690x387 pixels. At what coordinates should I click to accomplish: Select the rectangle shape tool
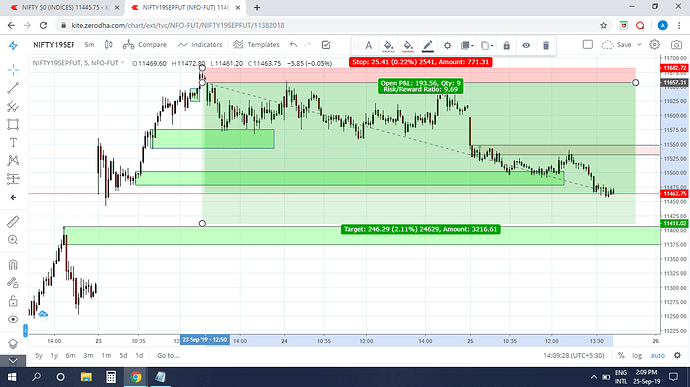(x=13, y=125)
